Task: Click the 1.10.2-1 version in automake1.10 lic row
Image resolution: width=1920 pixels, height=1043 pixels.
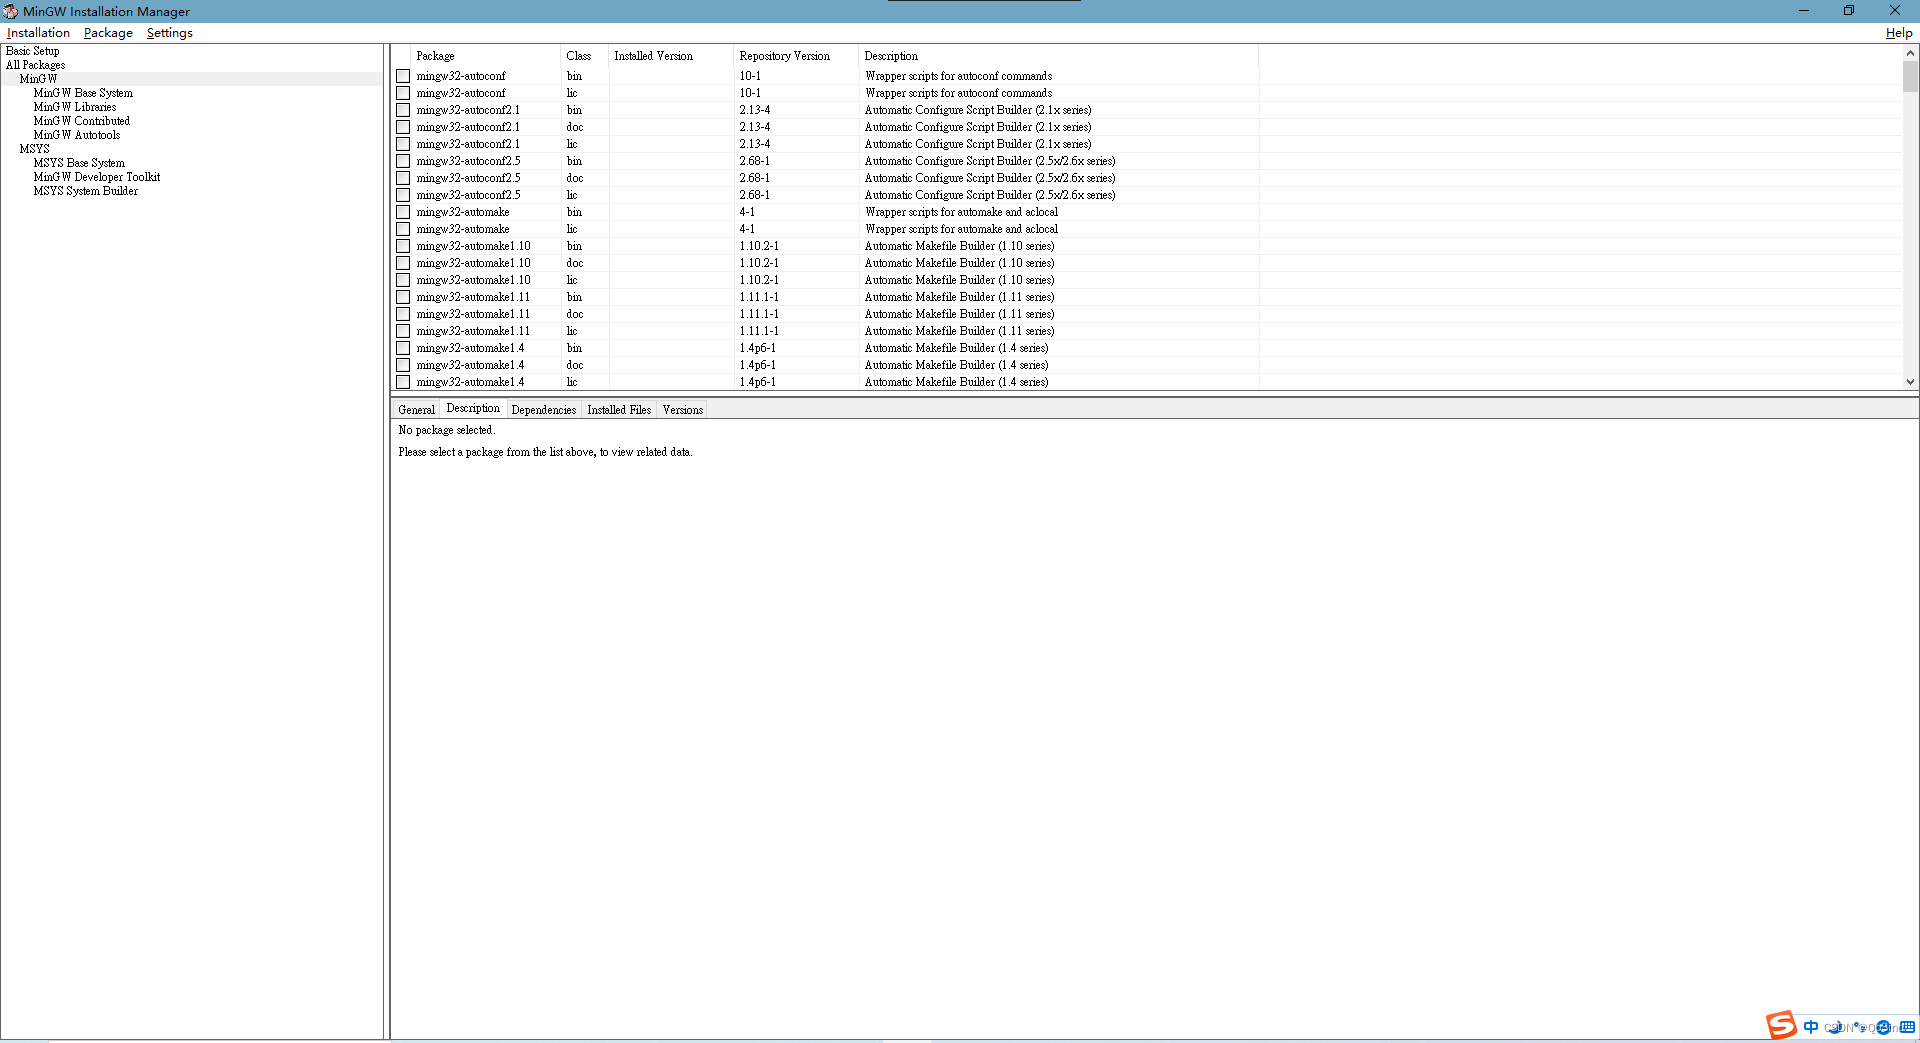Action: tap(759, 280)
